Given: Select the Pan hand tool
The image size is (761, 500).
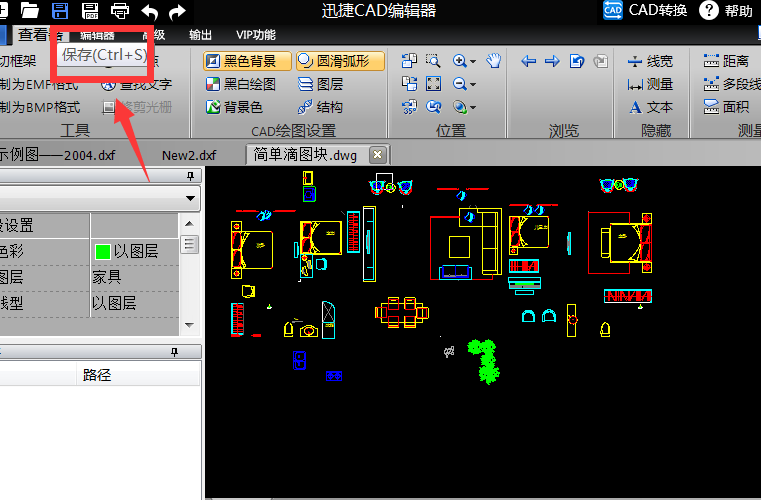Looking at the screenshot, I should point(493,61).
